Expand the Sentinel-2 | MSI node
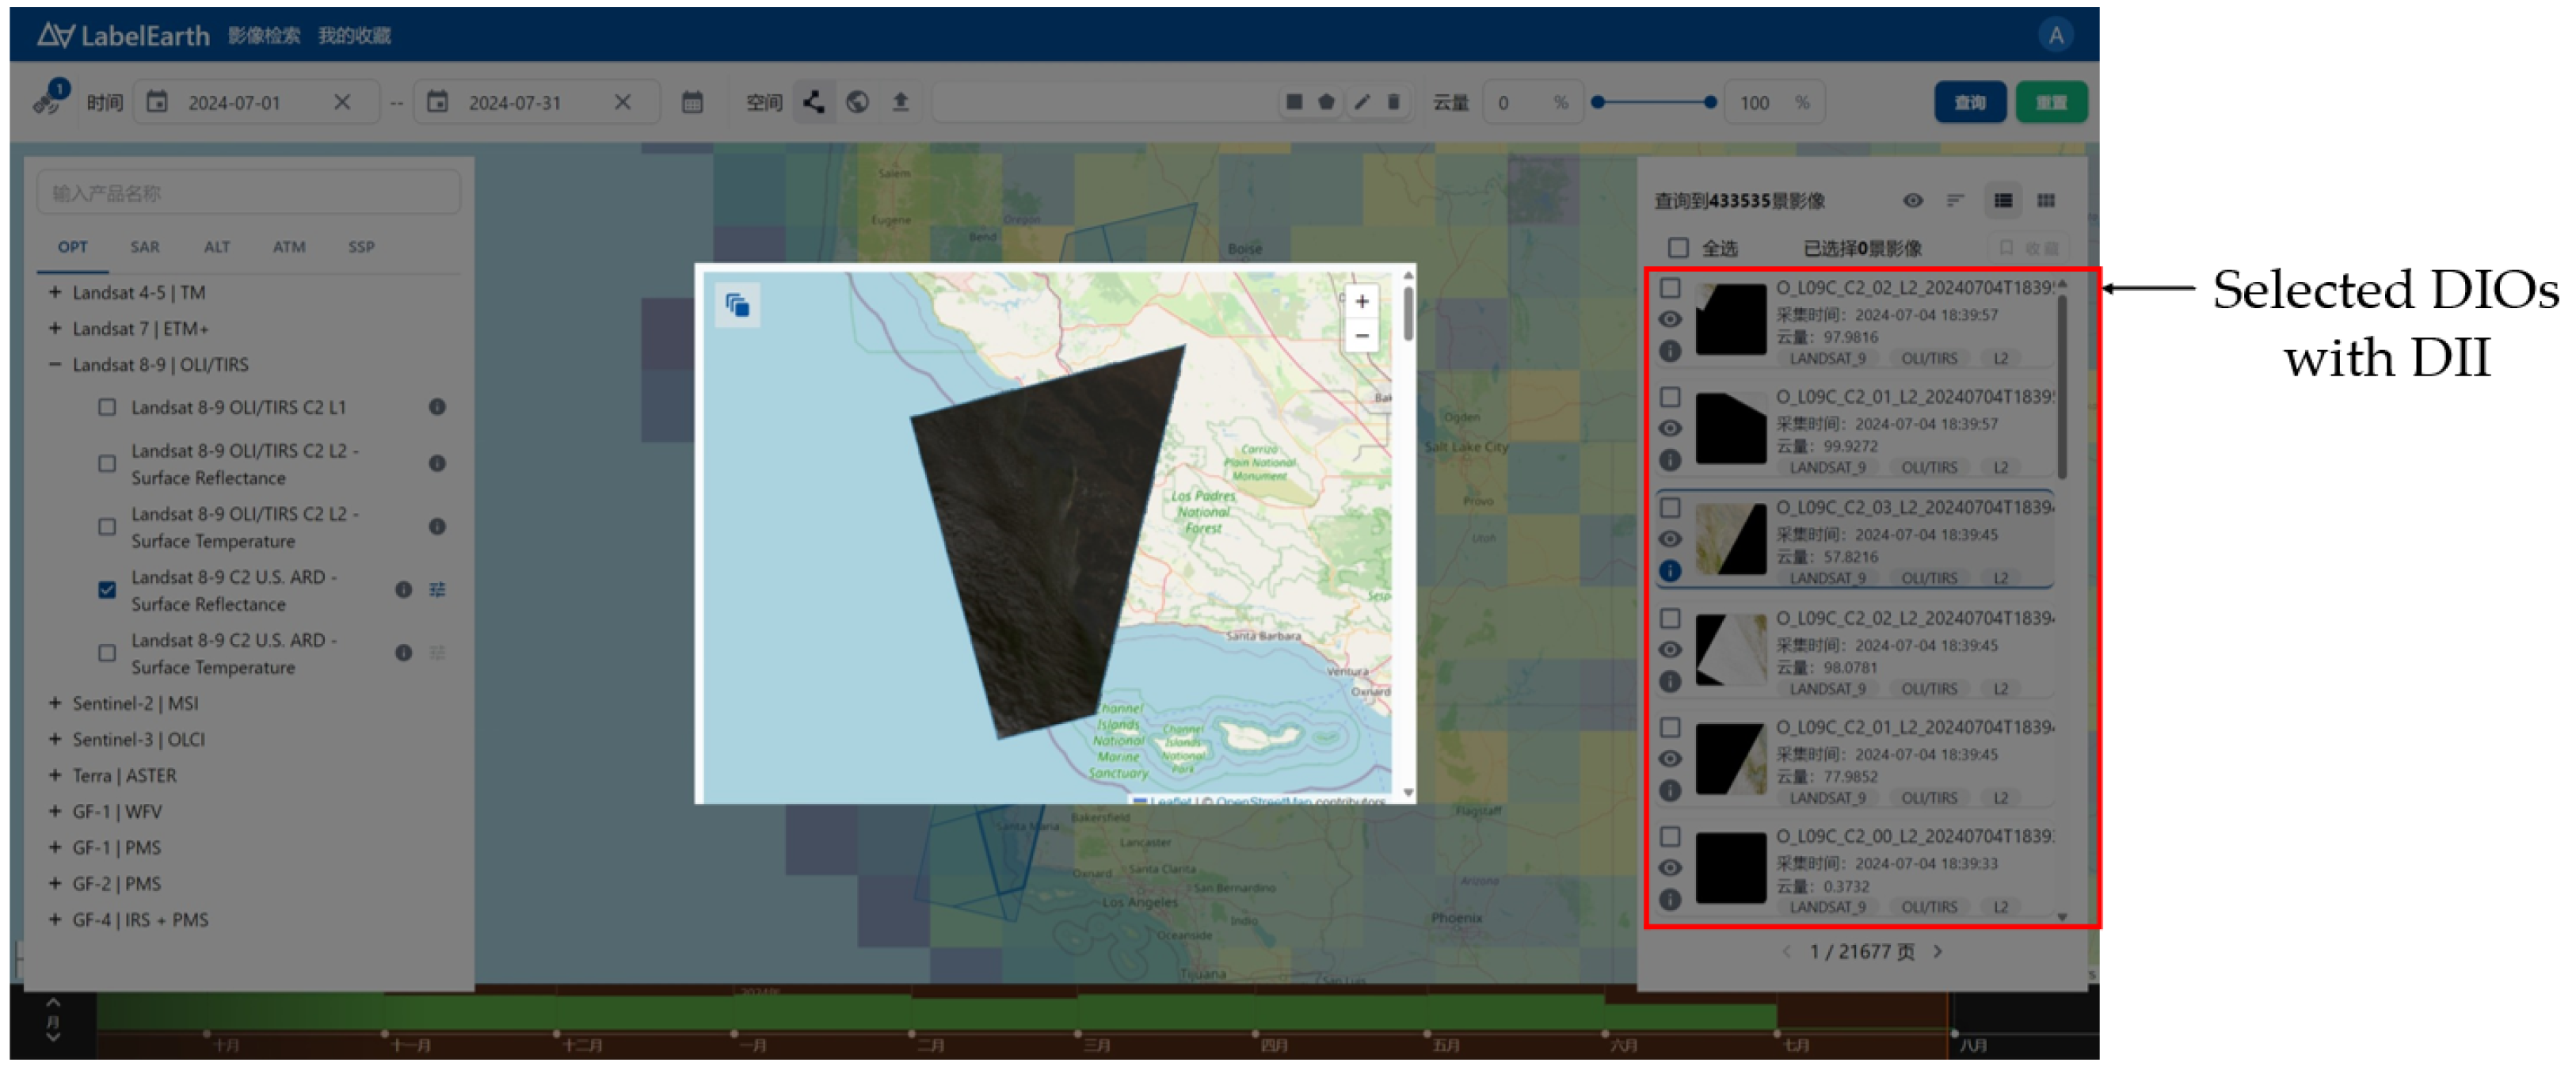2576x1070 pixels. [55, 703]
